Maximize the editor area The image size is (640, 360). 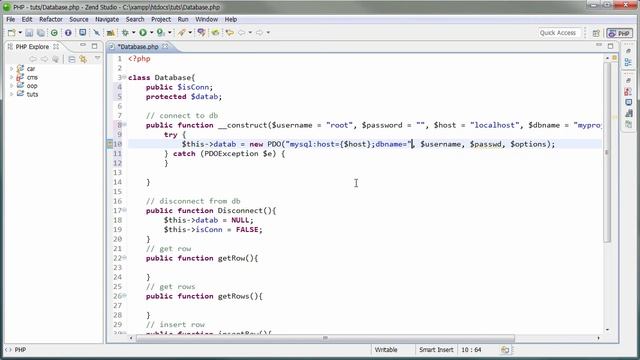click(x=610, y=46)
